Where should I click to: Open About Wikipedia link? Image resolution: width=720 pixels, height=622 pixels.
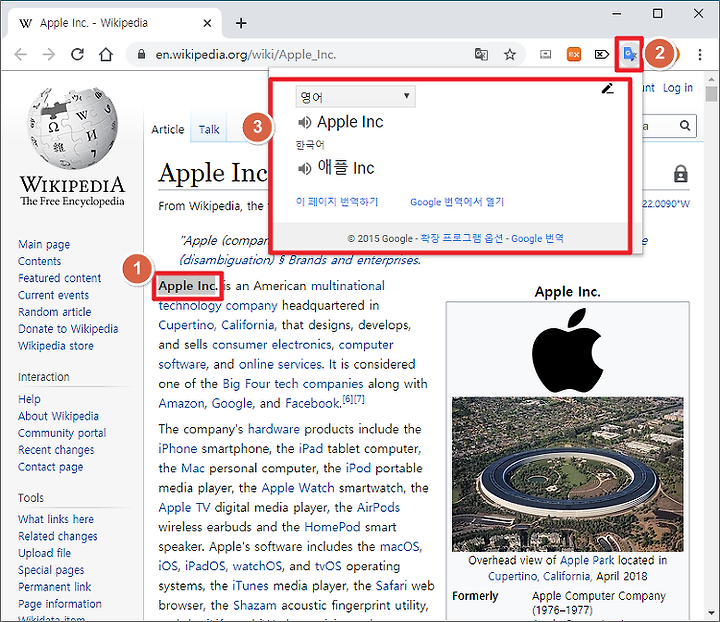point(58,416)
